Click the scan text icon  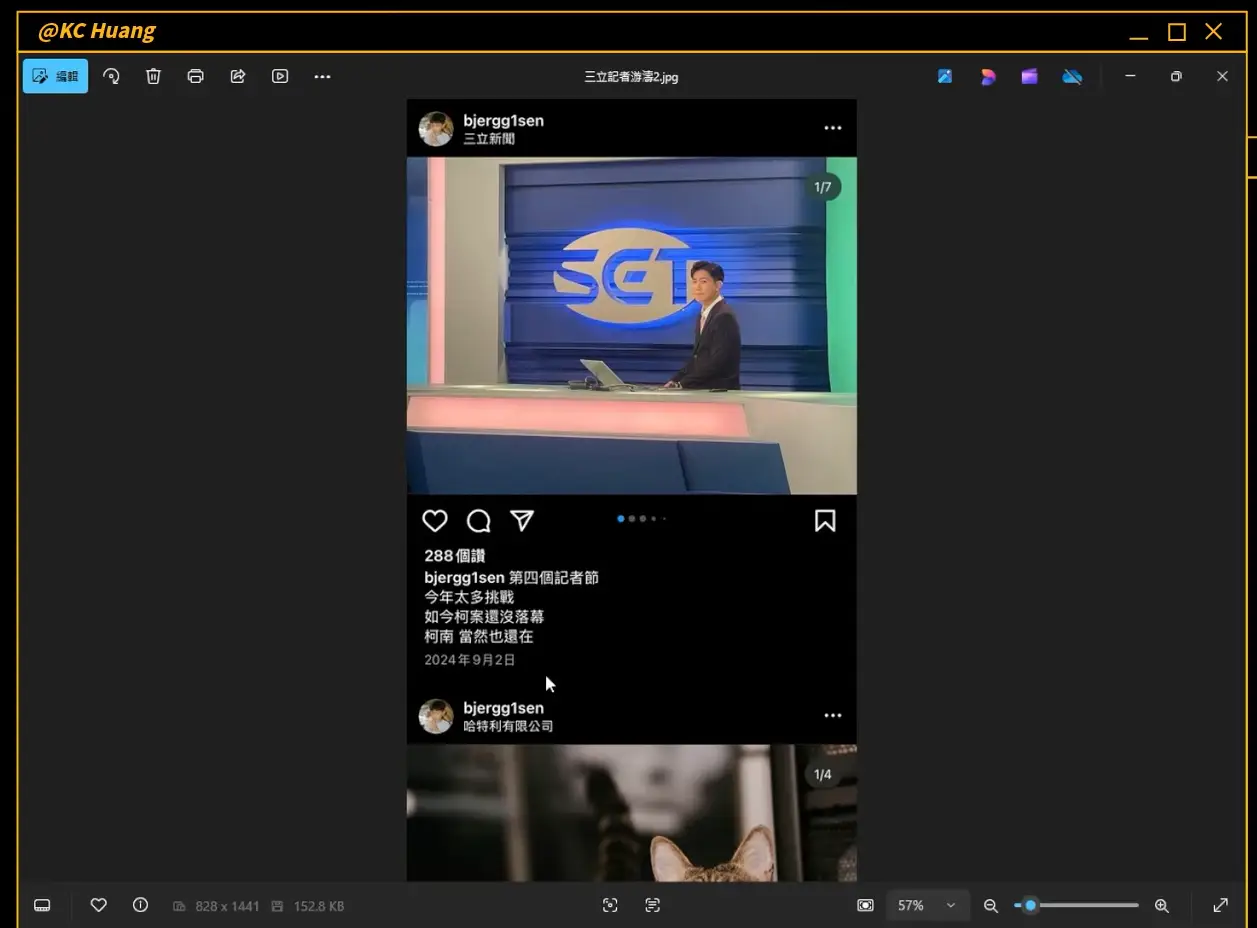pyautogui.click(x=653, y=905)
